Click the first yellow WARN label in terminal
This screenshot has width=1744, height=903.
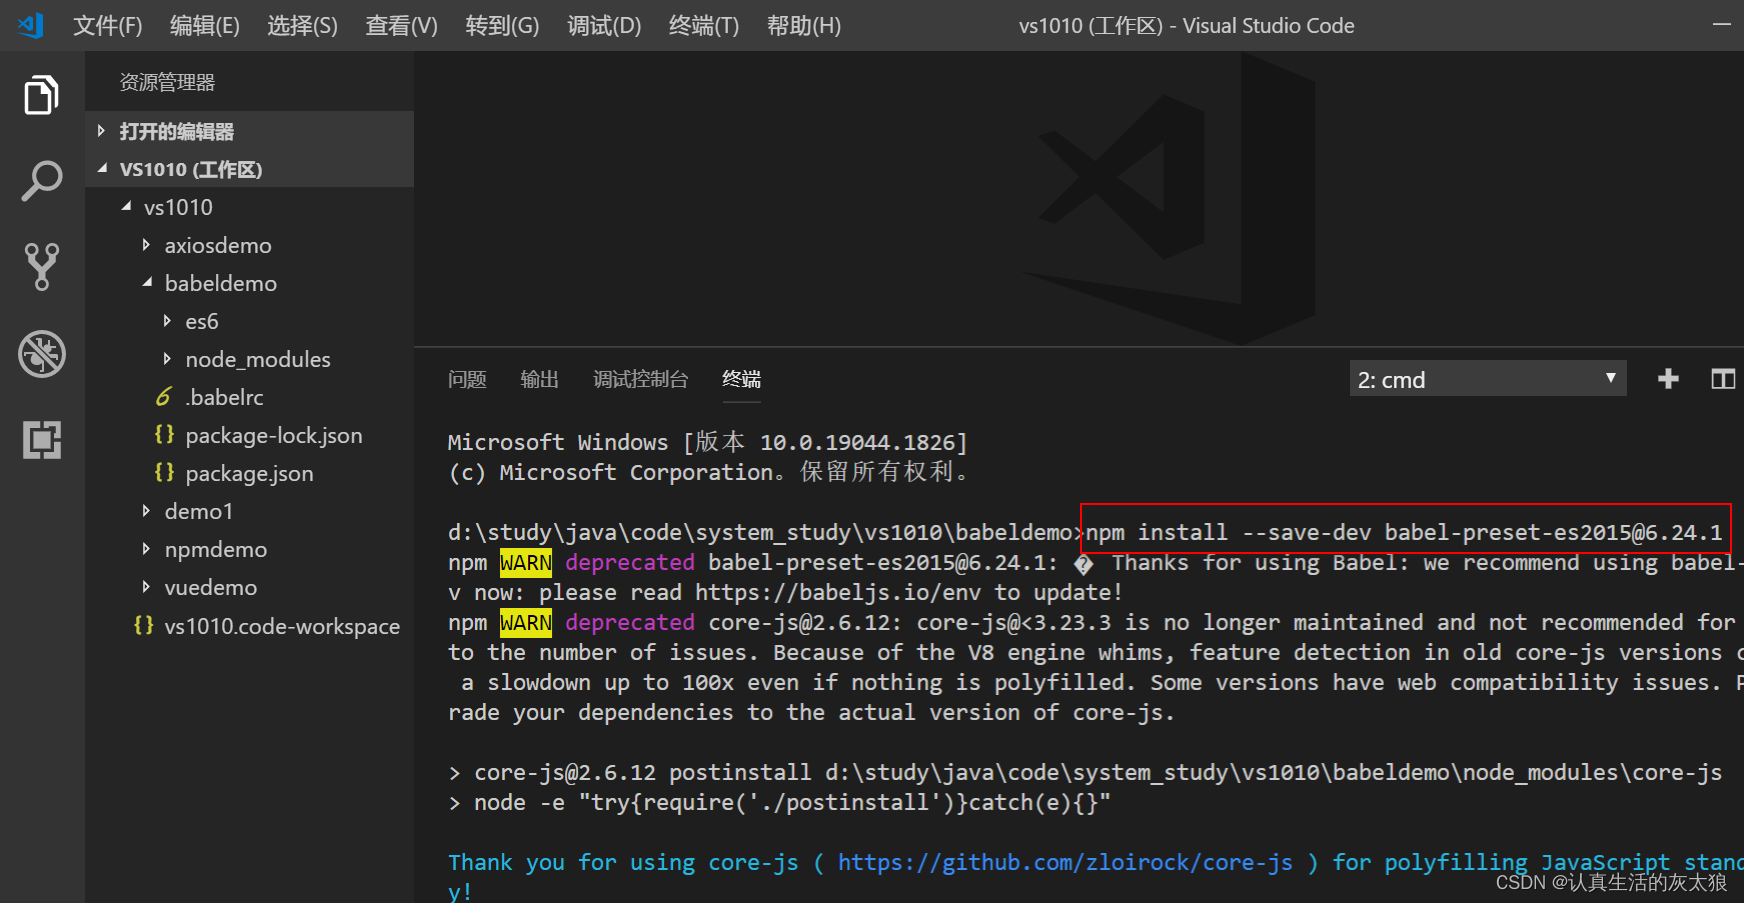[x=526, y=562]
